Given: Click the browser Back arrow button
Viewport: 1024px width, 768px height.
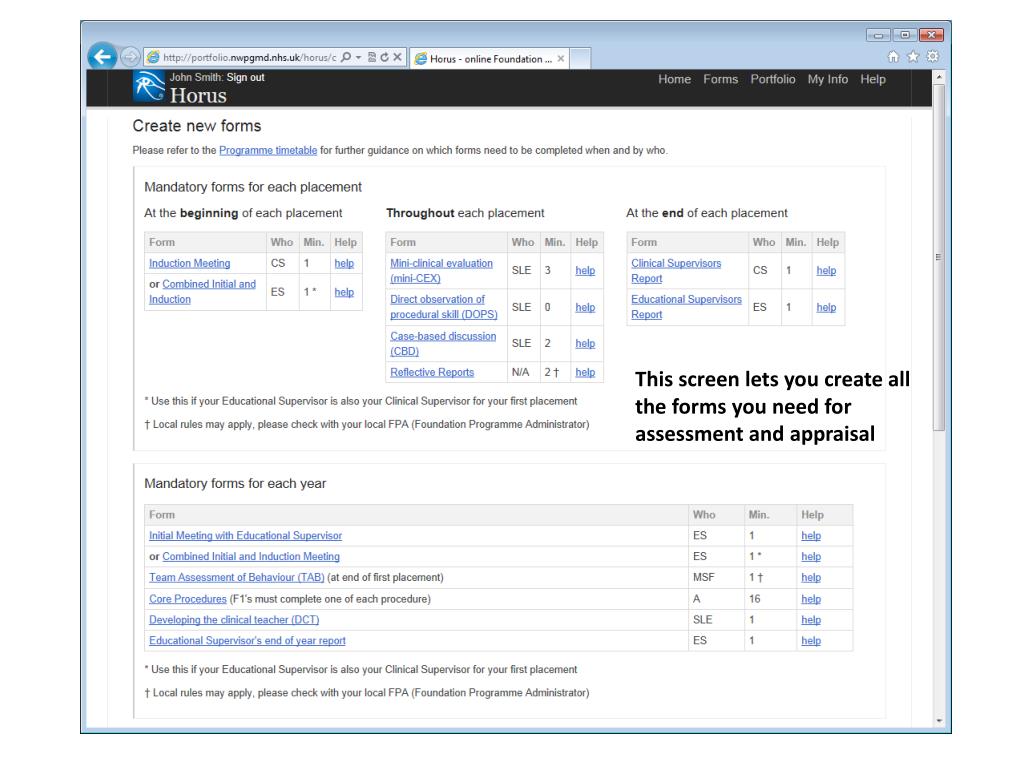Looking at the screenshot, I should click(103, 57).
